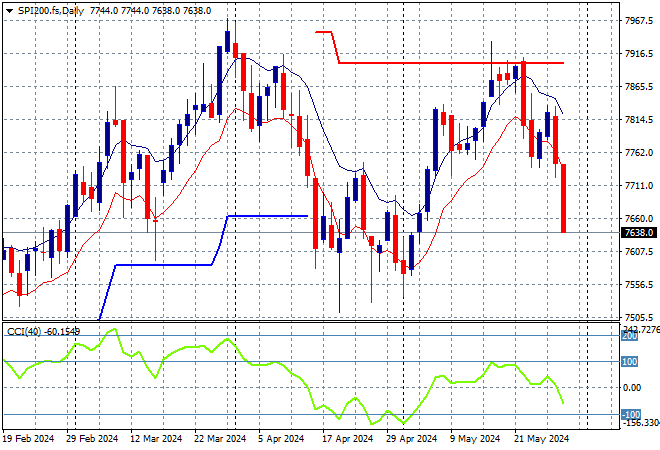This screenshot has height=450, width=660.
Task: Click the last large red candle
Action: pos(563,198)
